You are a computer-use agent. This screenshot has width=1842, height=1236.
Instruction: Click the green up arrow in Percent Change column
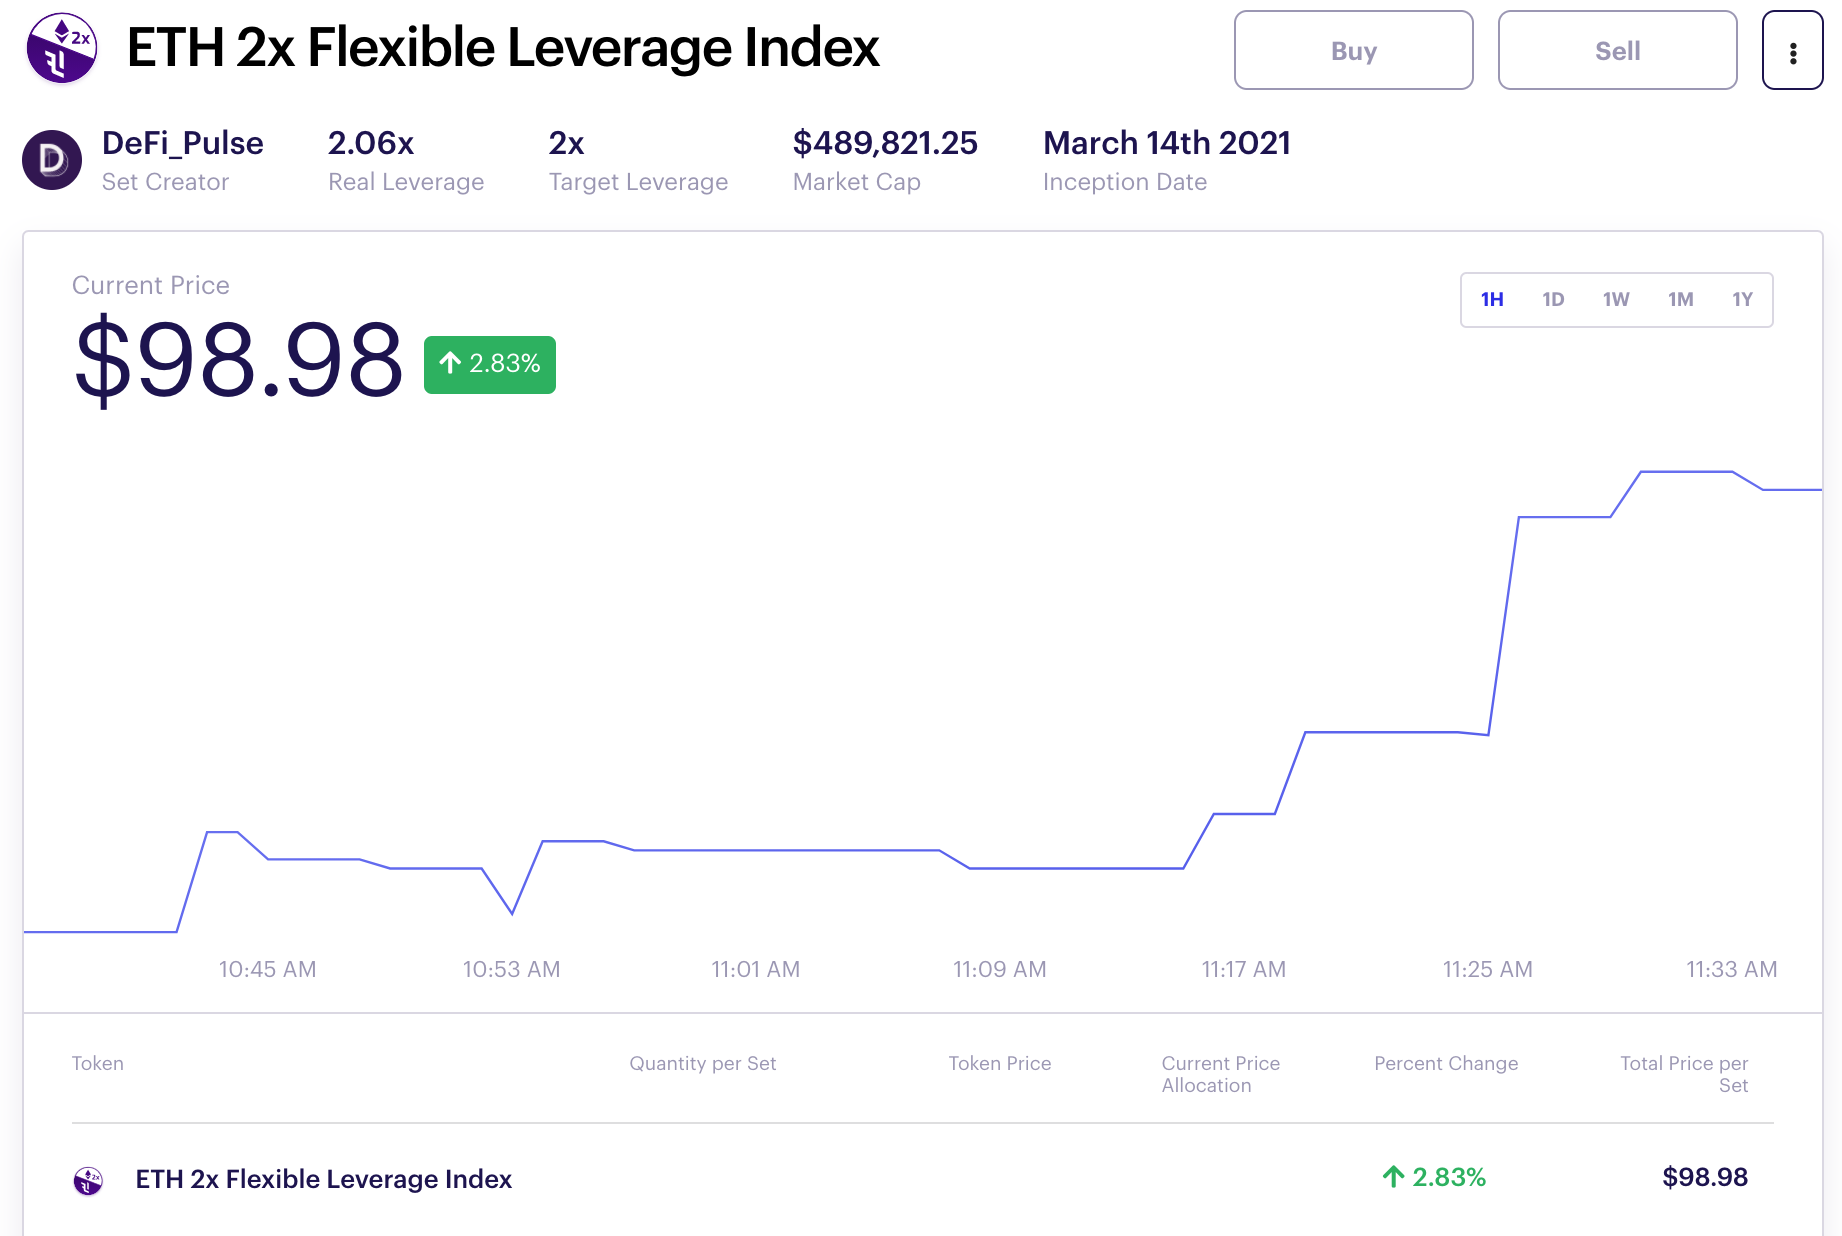click(x=1393, y=1177)
